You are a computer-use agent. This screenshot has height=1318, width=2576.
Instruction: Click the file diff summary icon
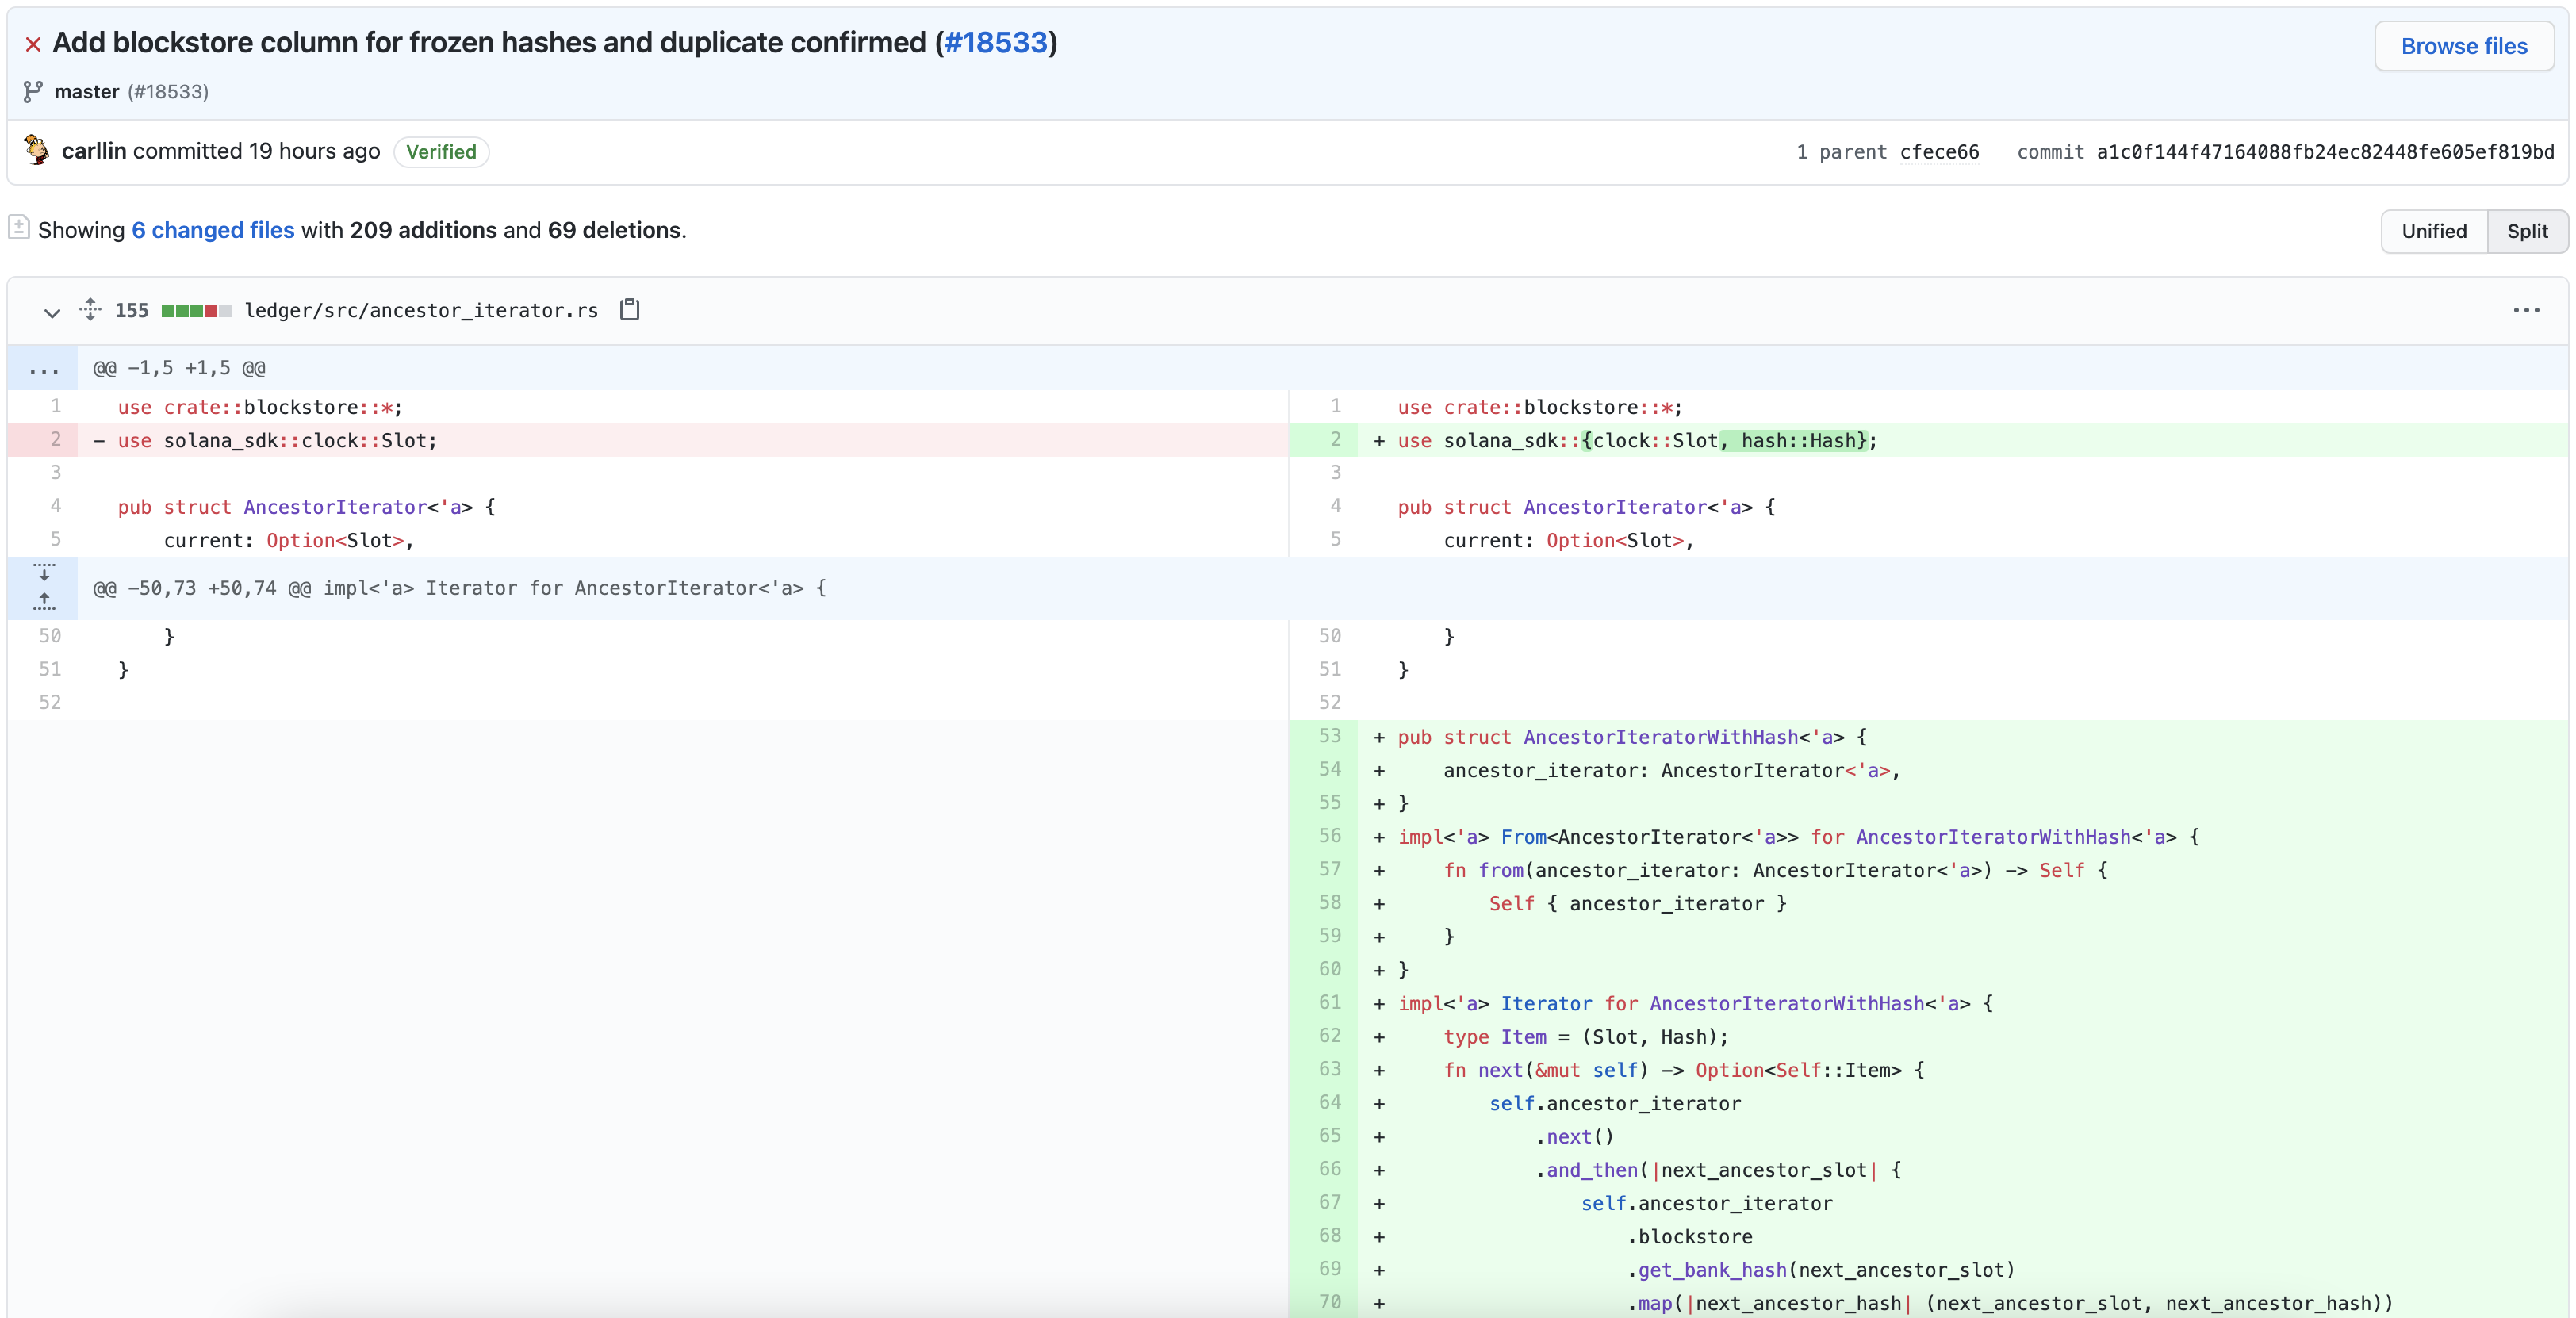(19, 228)
